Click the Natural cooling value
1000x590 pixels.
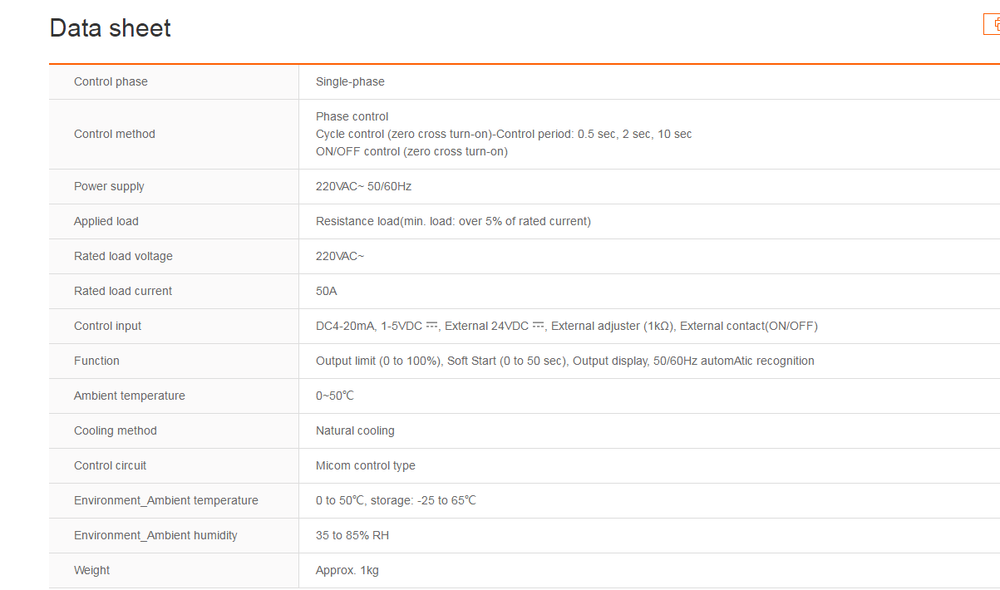[355, 431]
